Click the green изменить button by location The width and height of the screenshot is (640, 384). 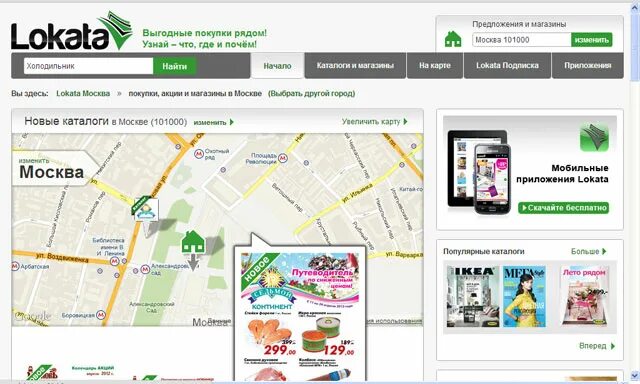click(x=591, y=40)
